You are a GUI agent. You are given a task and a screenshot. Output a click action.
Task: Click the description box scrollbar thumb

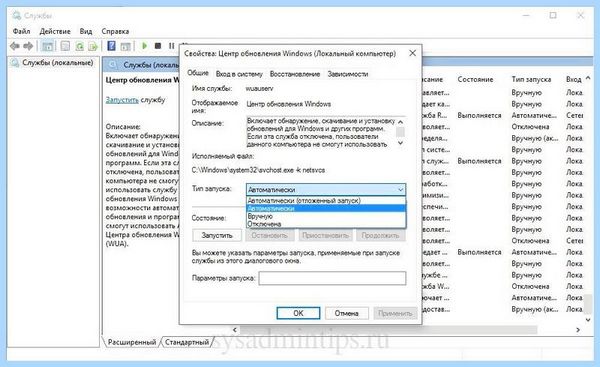click(x=400, y=132)
